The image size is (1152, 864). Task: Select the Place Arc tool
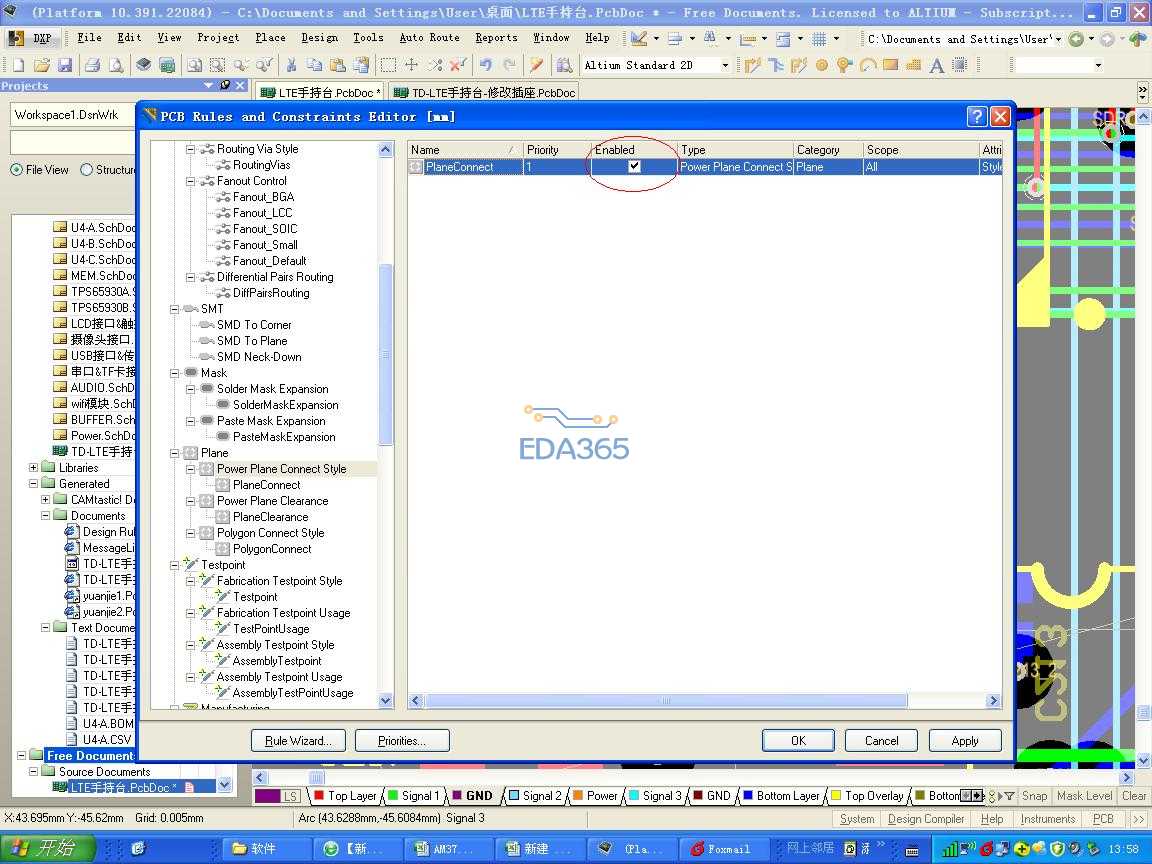(x=868, y=65)
